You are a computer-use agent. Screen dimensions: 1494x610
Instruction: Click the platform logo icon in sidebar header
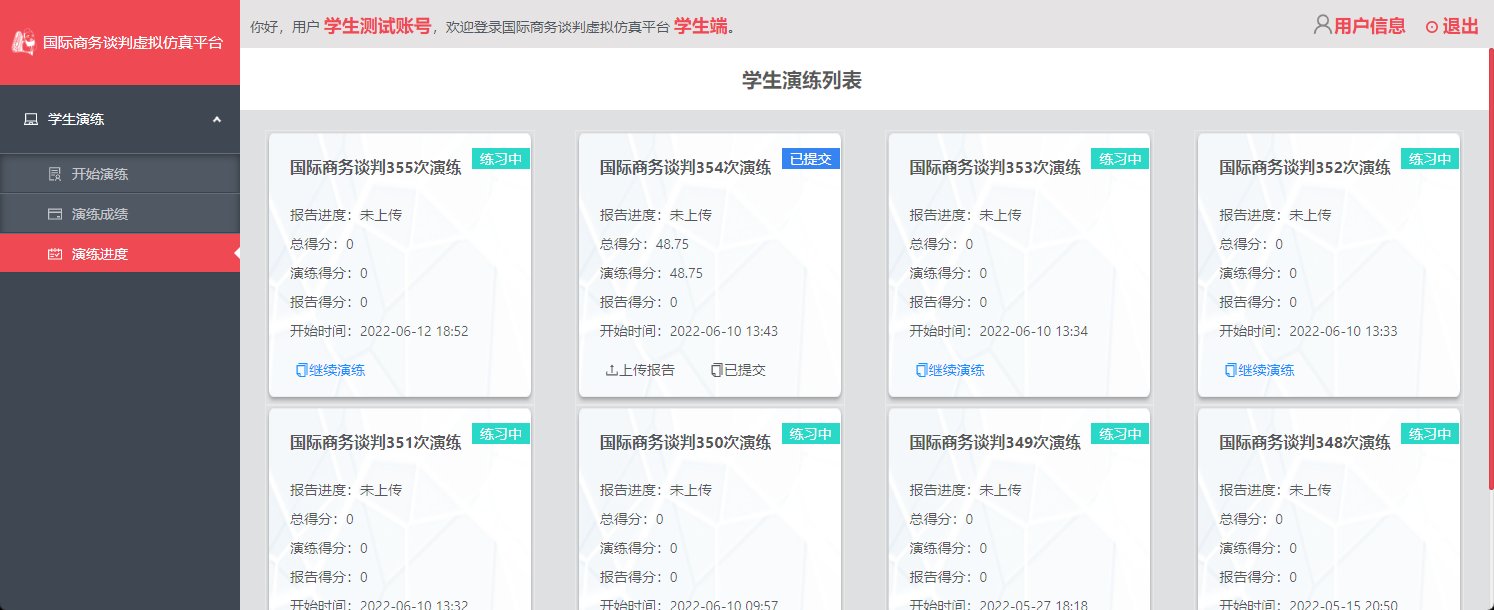click(x=23, y=43)
